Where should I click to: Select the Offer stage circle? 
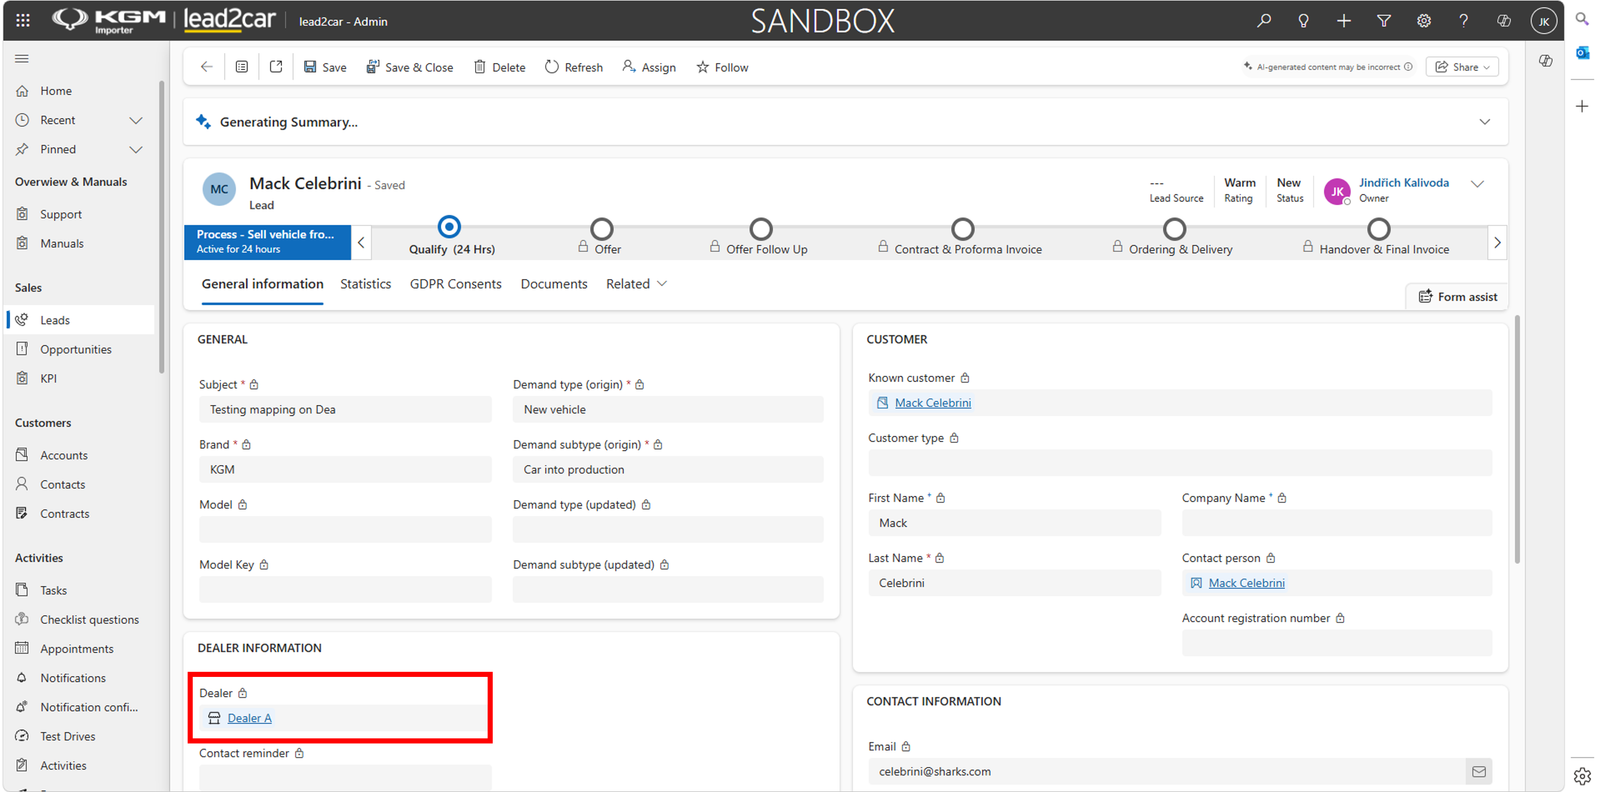(601, 229)
